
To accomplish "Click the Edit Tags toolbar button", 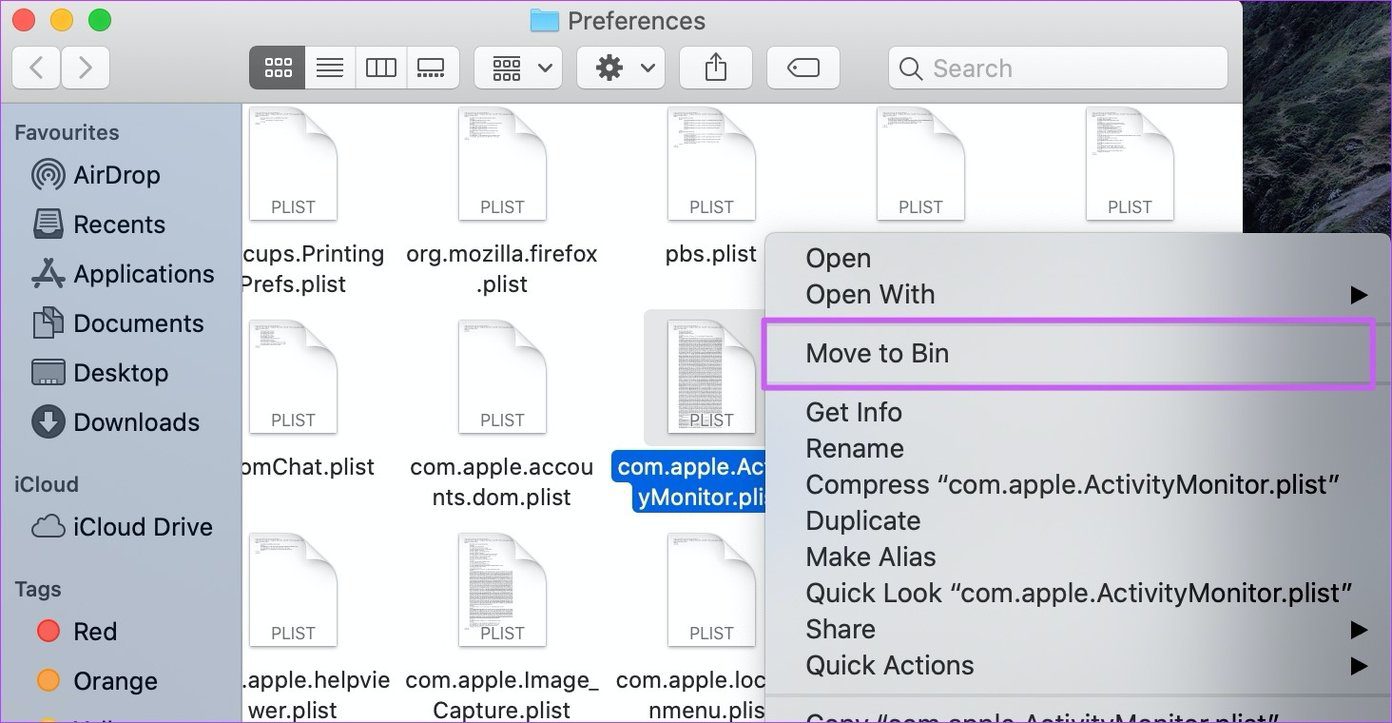I will pyautogui.click(x=803, y=68).
